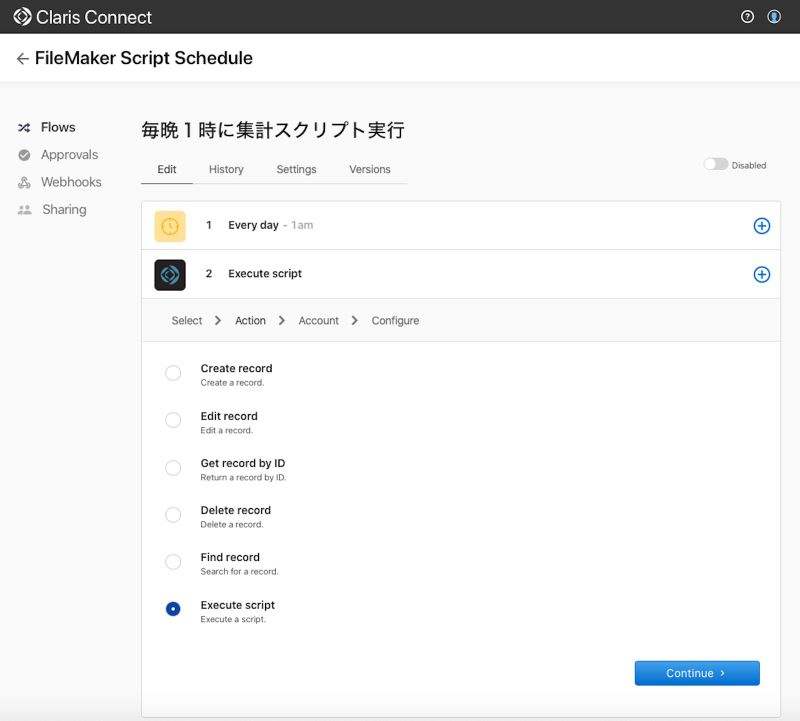Click the Claris Connect logo icon

(22, 17)
